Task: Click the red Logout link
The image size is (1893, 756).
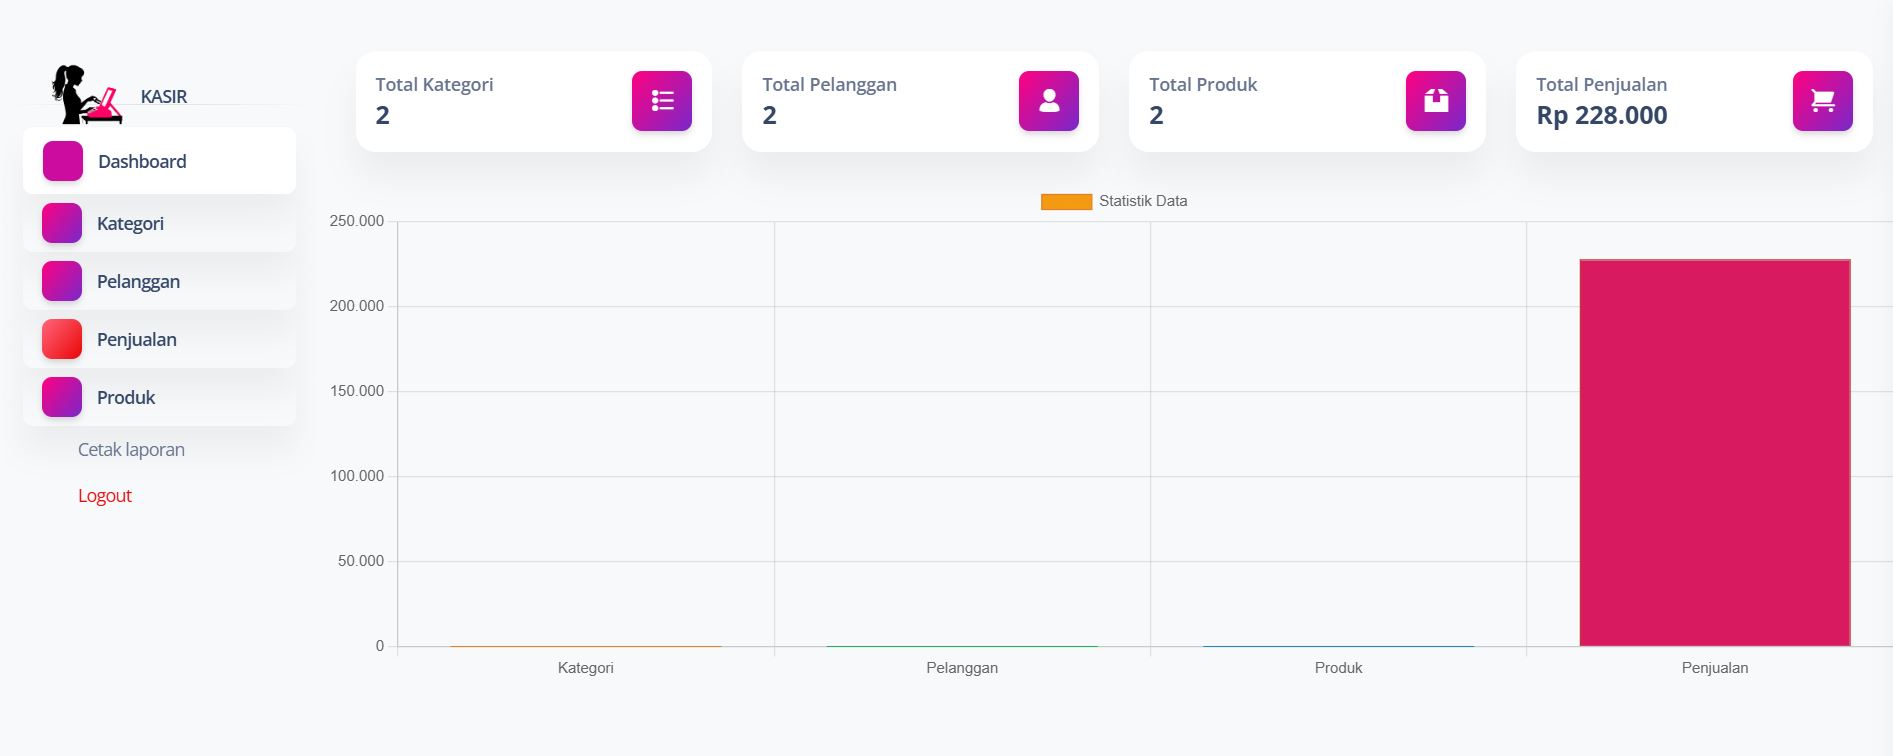Action: click(x=105, y=496)
